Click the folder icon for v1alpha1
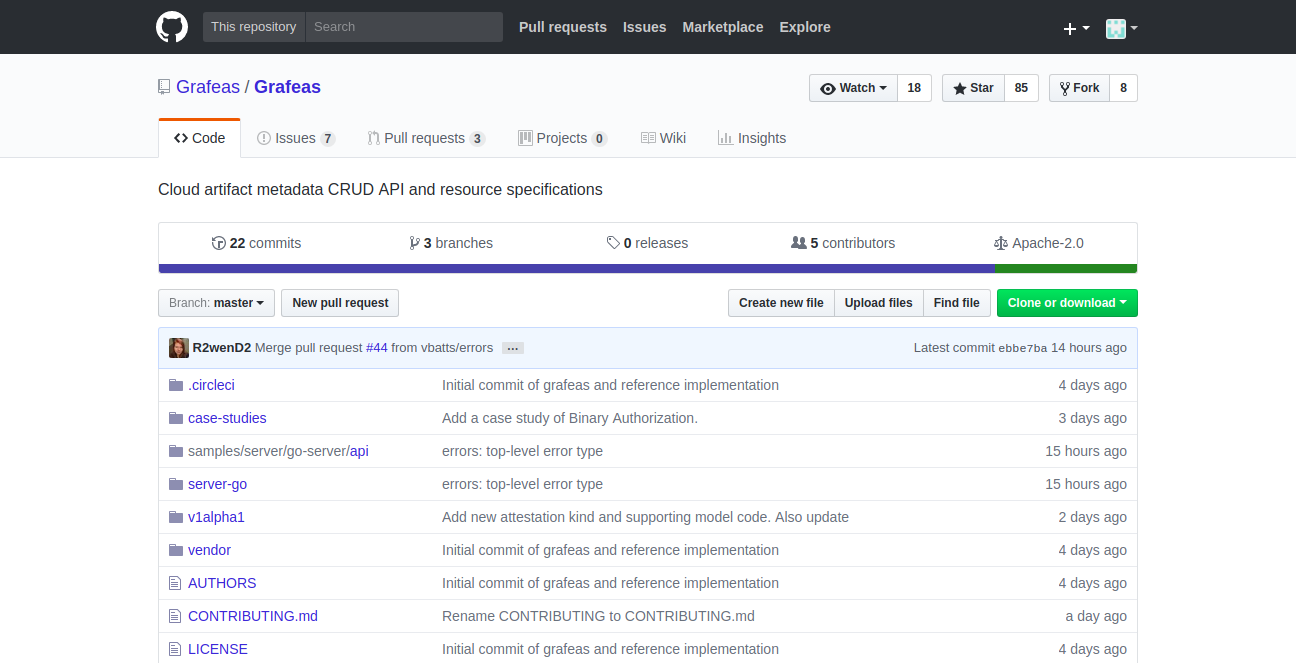The height and width of the screenshot is (663, 1296). [x=176, y=517]
